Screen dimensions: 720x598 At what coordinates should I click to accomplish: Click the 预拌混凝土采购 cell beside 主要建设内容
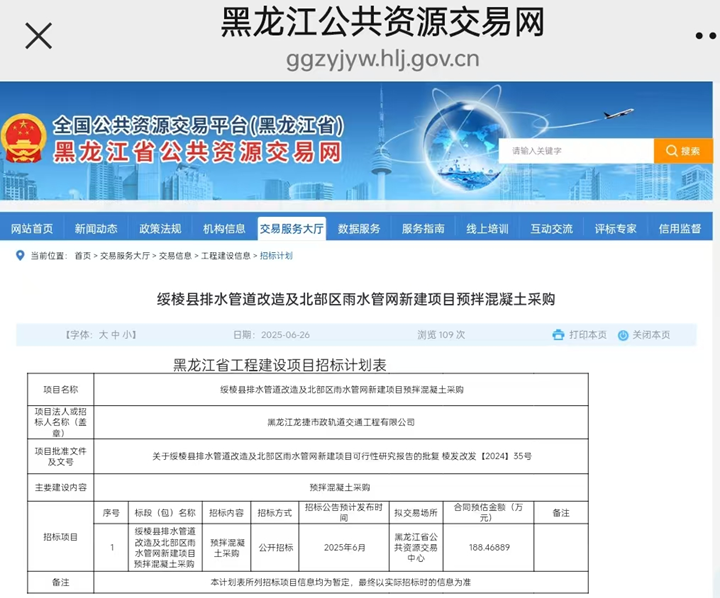click(340, 487)
